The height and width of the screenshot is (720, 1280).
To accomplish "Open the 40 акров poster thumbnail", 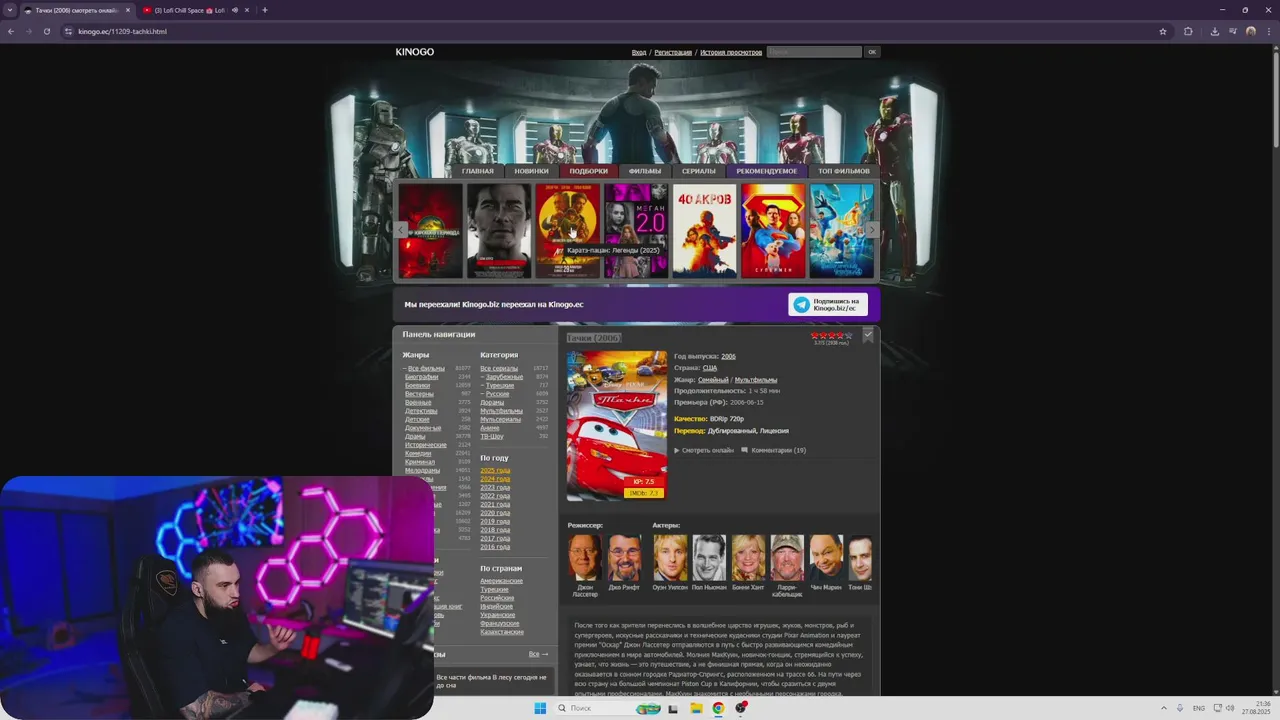I will click(x=704, y=230).
